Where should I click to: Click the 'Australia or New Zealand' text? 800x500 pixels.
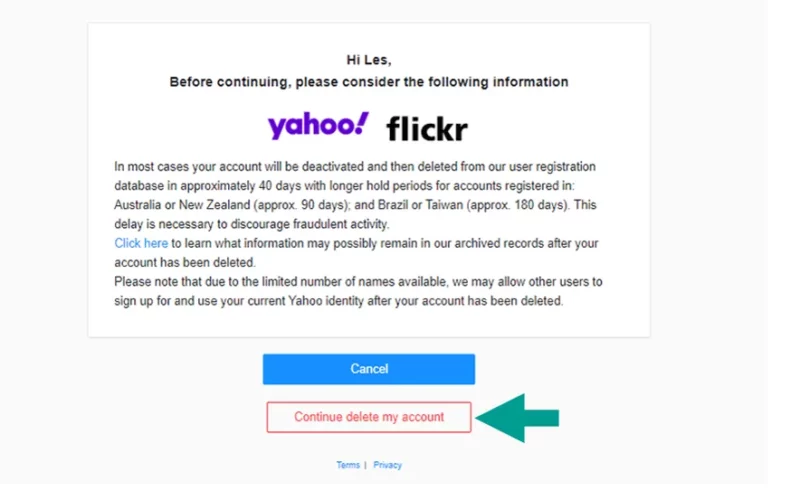click(182, 205)
